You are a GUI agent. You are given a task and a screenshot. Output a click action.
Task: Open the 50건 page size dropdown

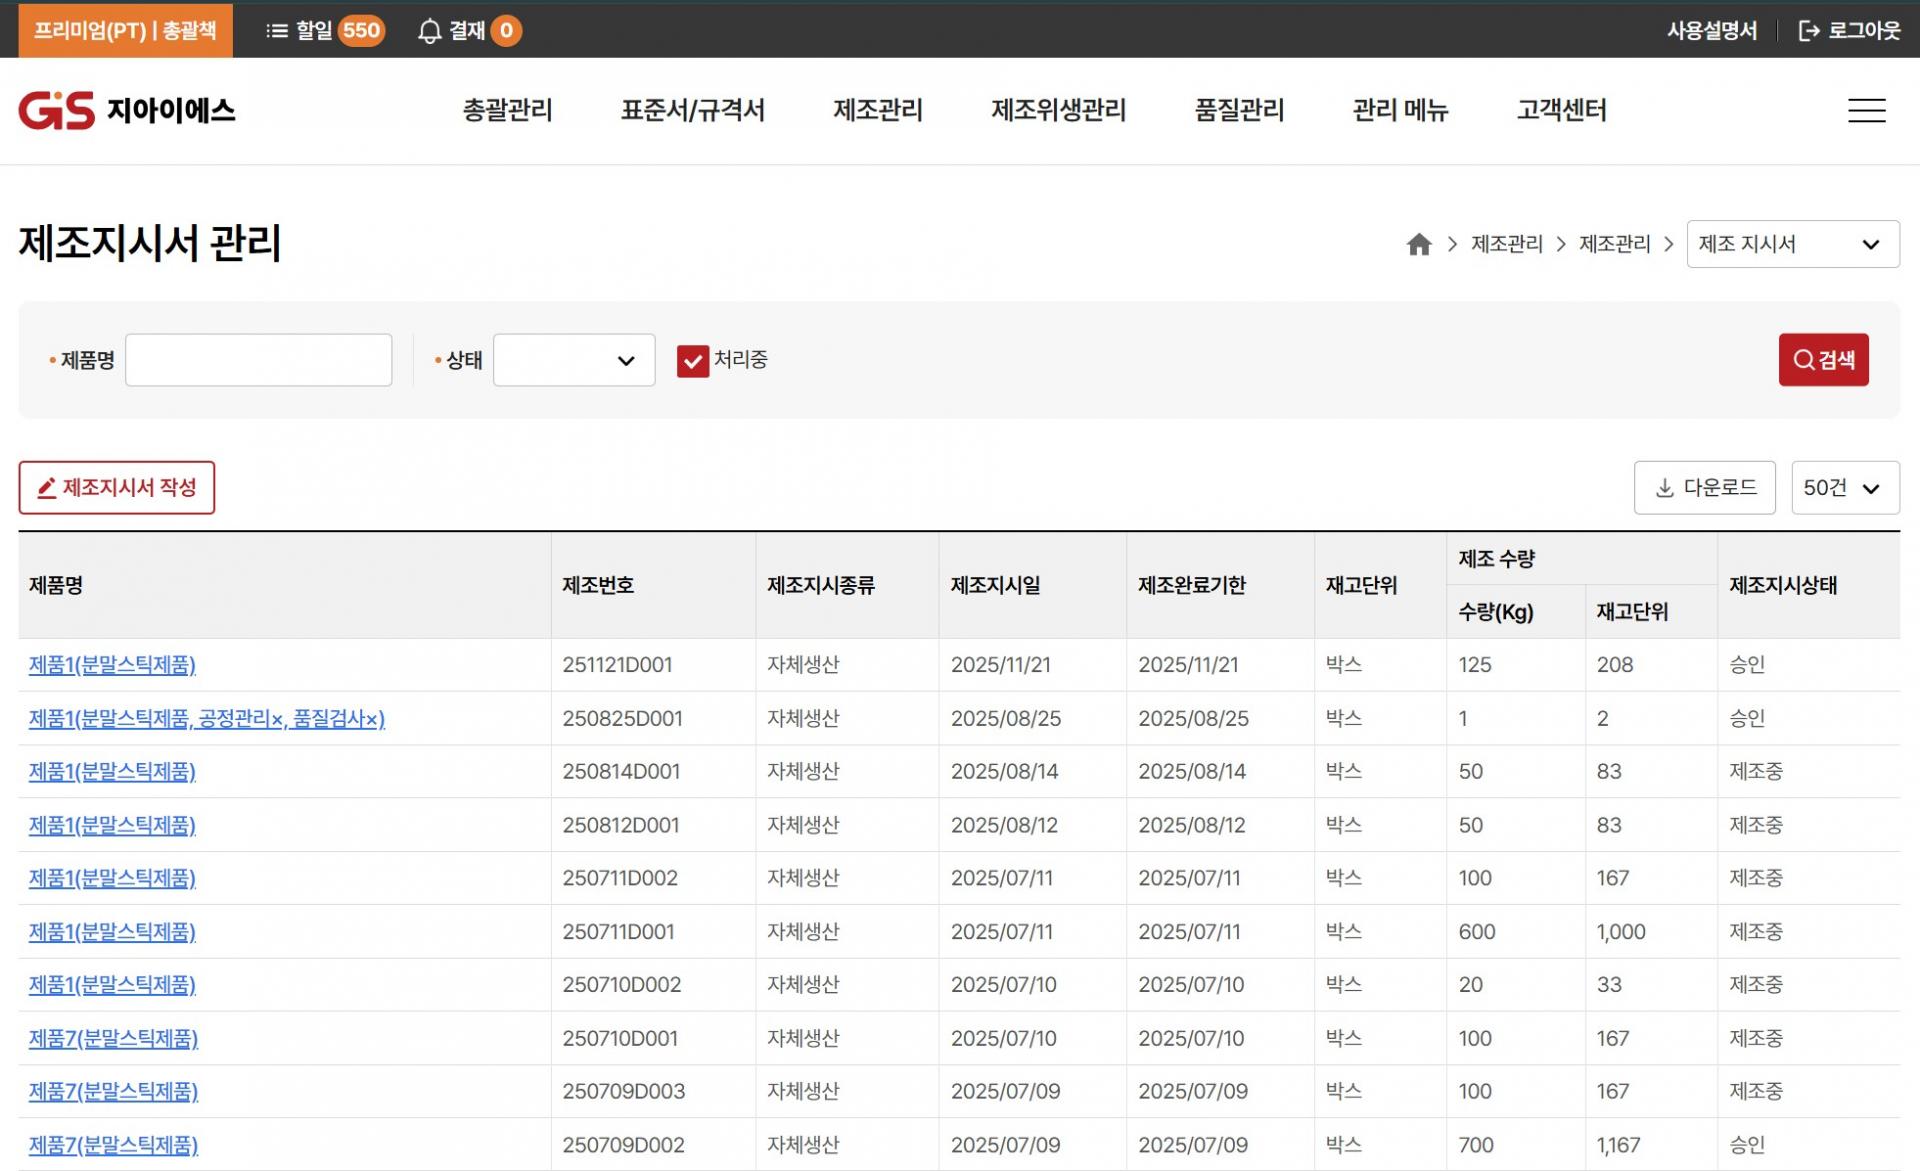(1844, 488)
